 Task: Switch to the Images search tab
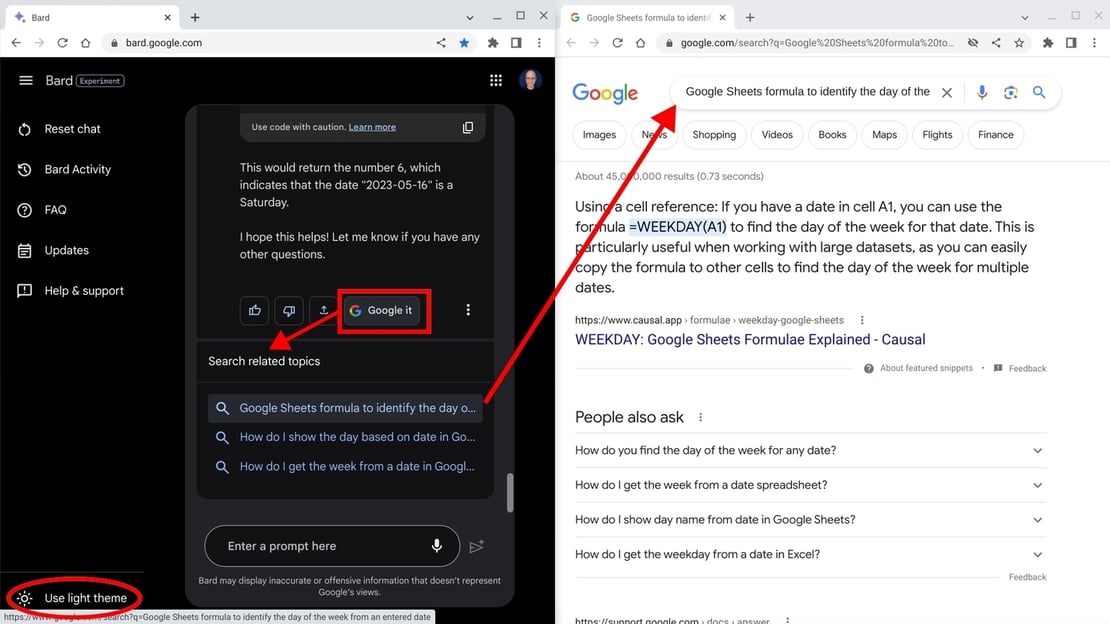(x=599, y=134)
